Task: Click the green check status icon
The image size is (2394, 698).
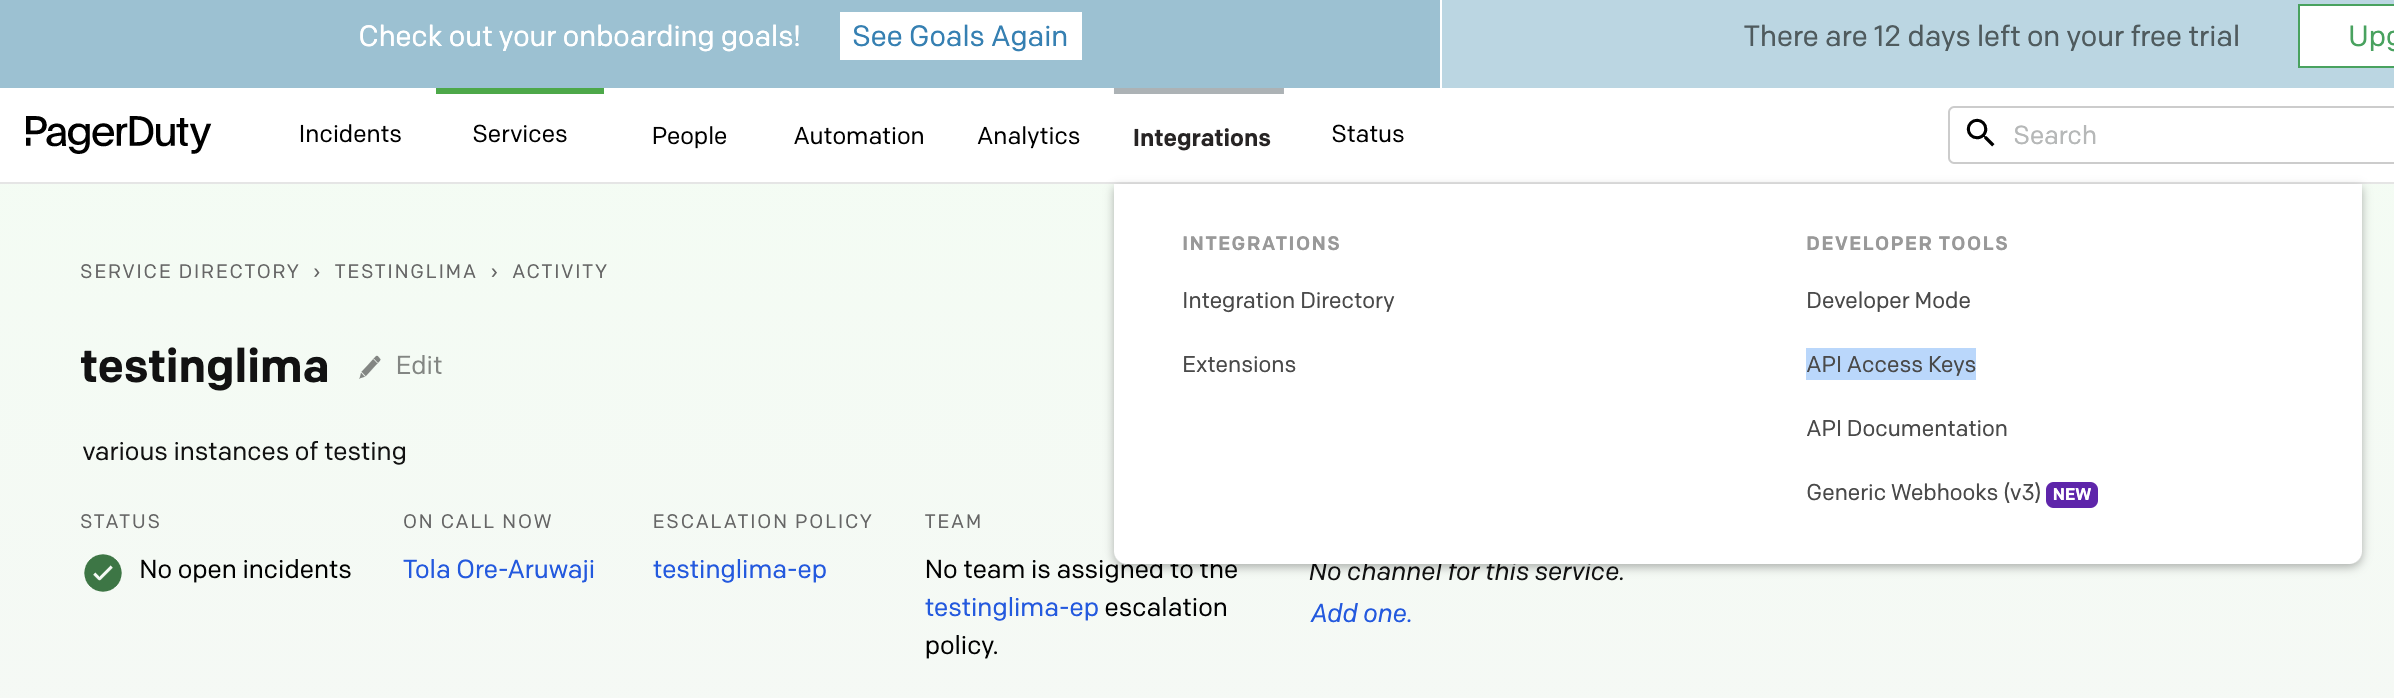Action: (103, 573)
